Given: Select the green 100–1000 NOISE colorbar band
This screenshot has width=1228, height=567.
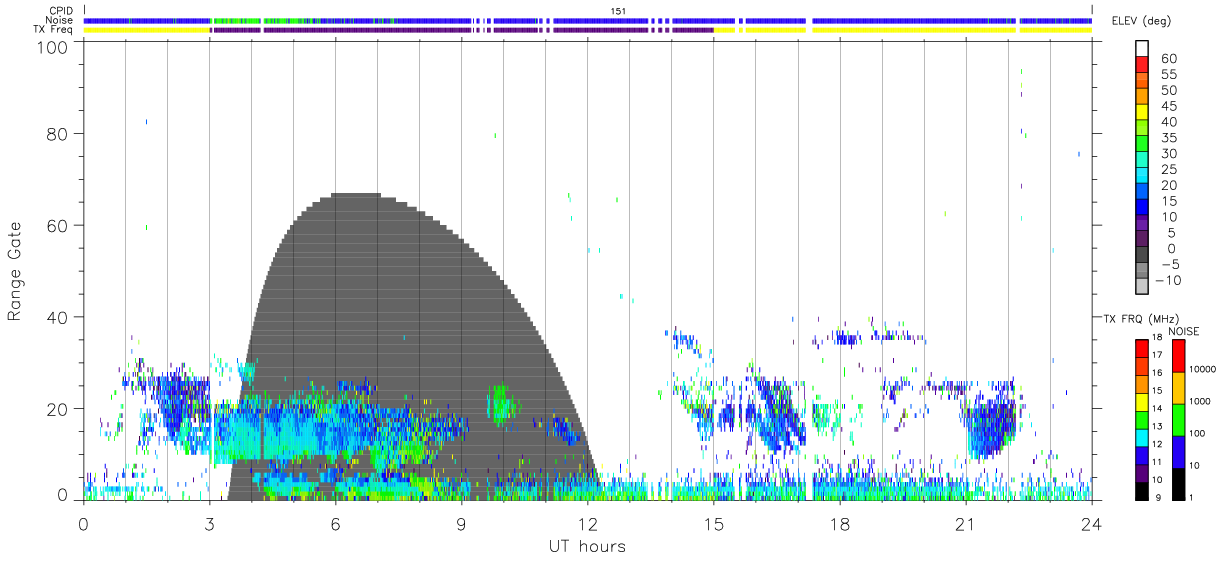Looking at the screenshot, I should [1178, 418].
